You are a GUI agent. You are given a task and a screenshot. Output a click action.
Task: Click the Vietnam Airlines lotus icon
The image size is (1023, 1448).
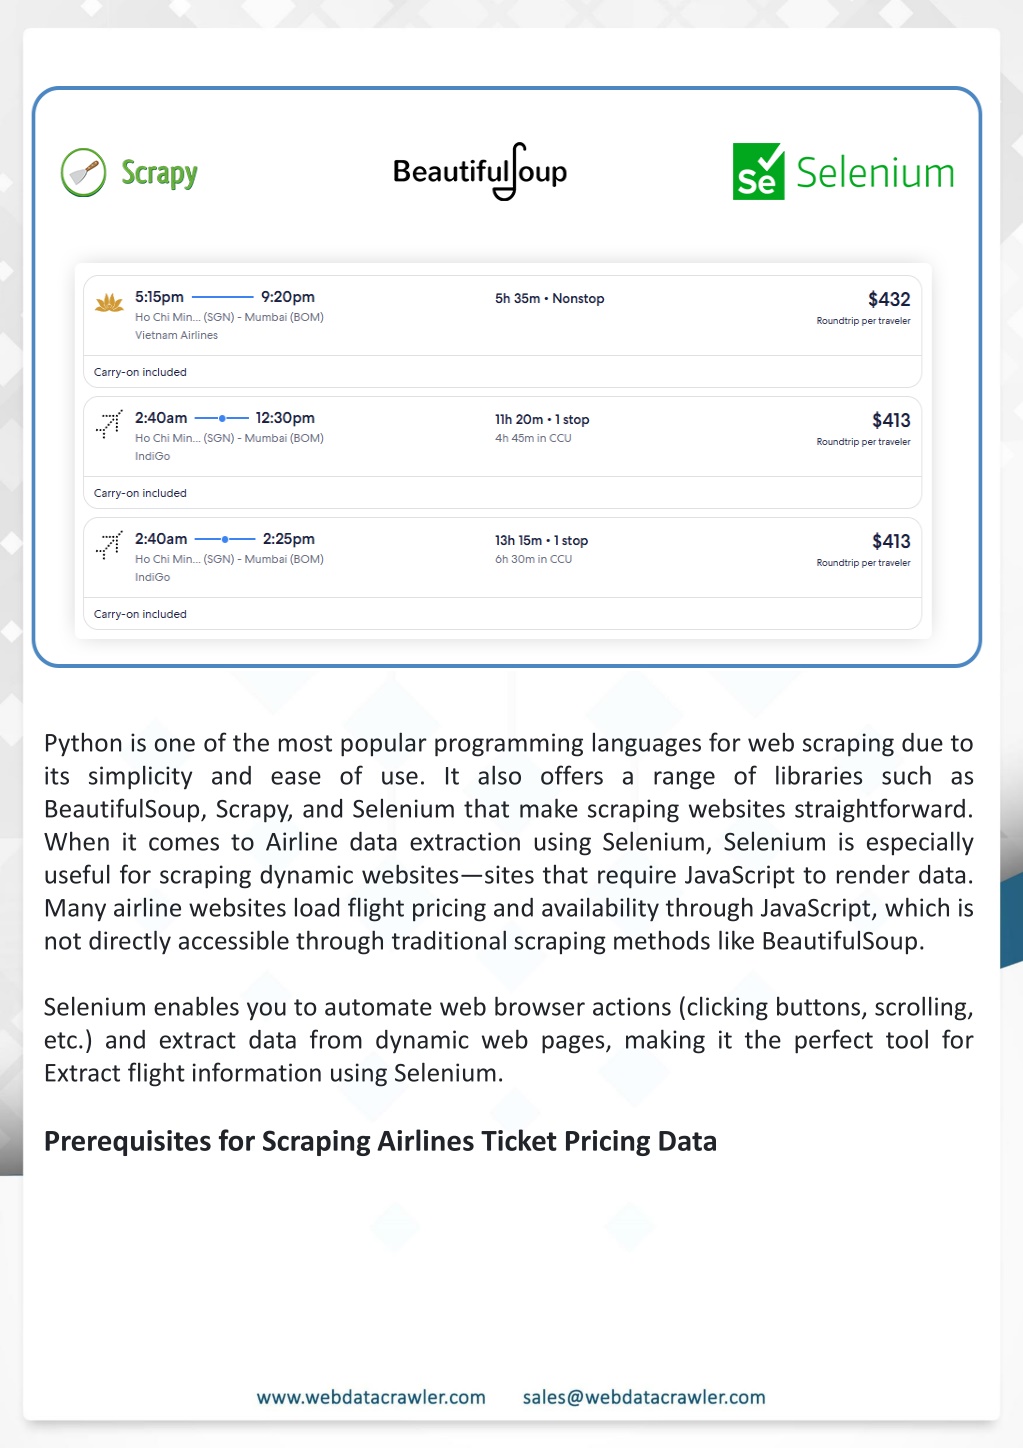tap(109, 302)
